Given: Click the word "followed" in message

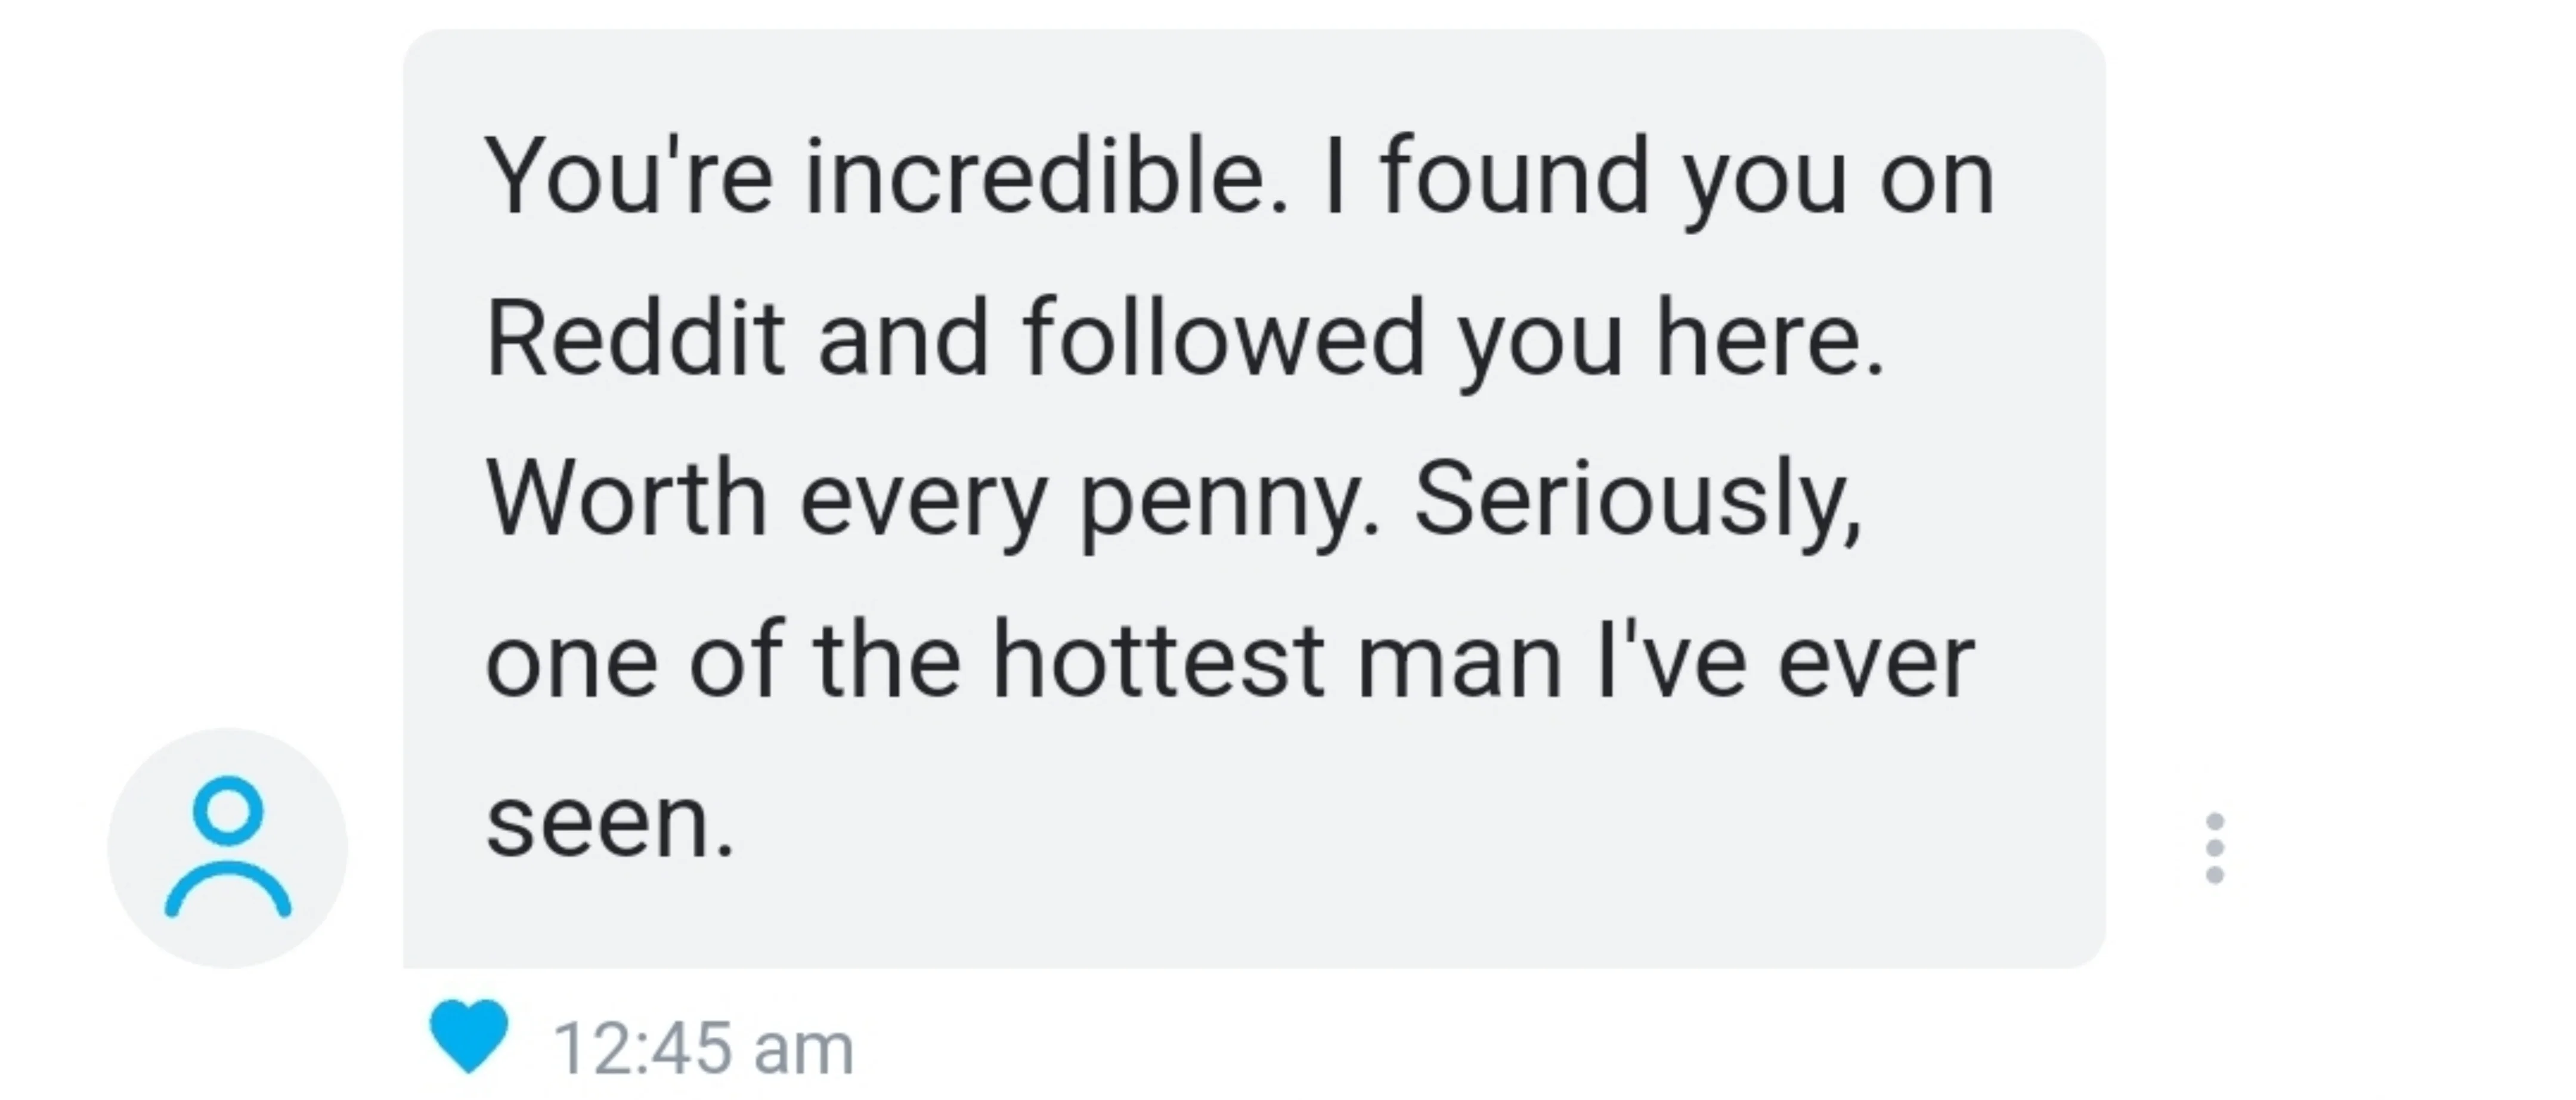Looking at the screenshot, I should (1222, 338).
